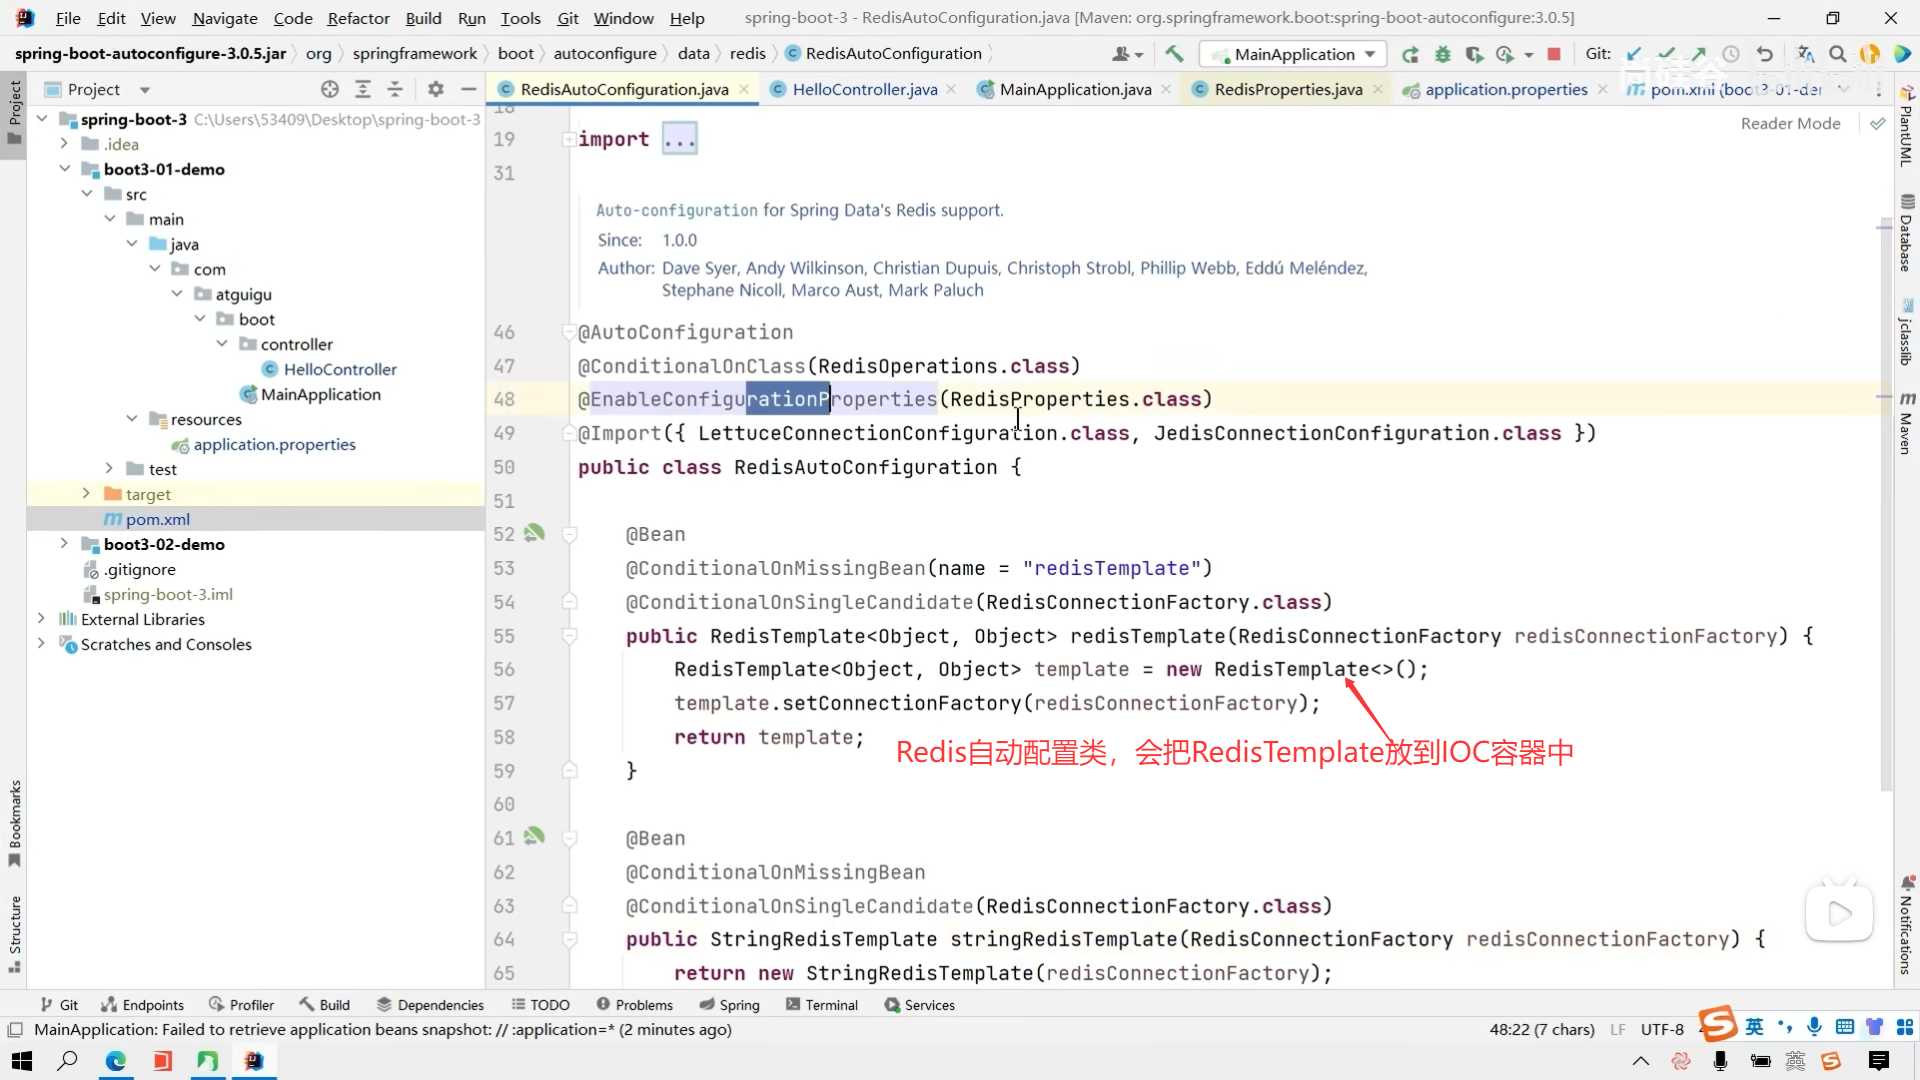Start debugging with the bug icon
Screen dimensions: 1920x1080
(x=1442, y=54)
